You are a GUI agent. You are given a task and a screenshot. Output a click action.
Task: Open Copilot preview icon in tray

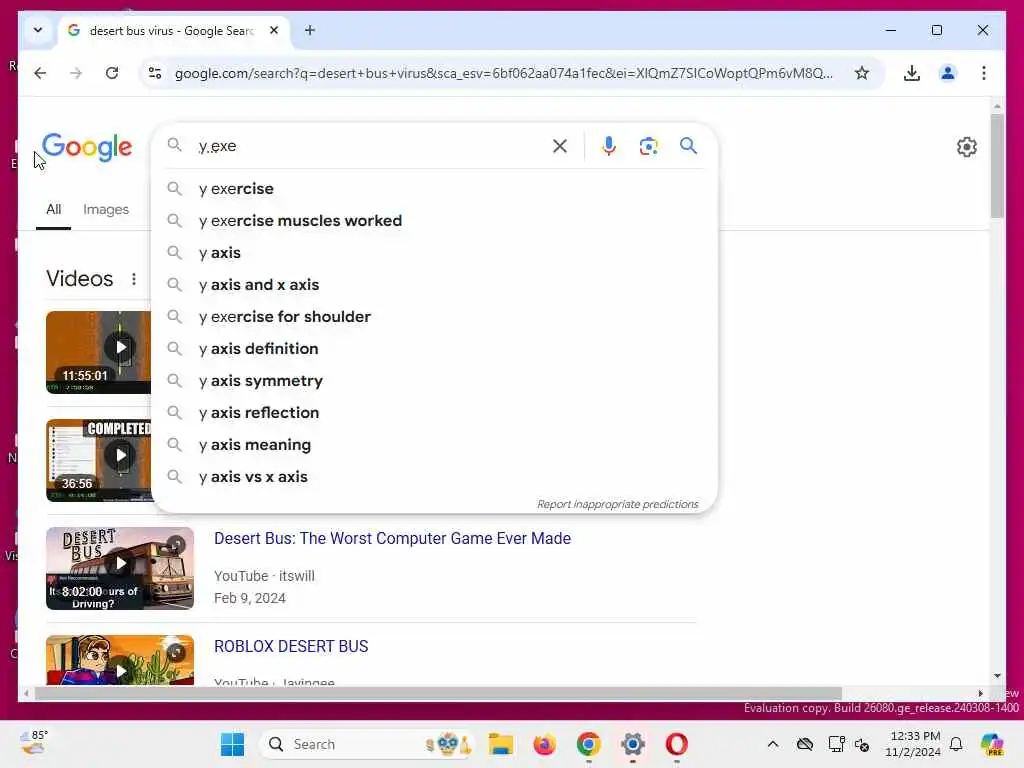click(992, 744)
